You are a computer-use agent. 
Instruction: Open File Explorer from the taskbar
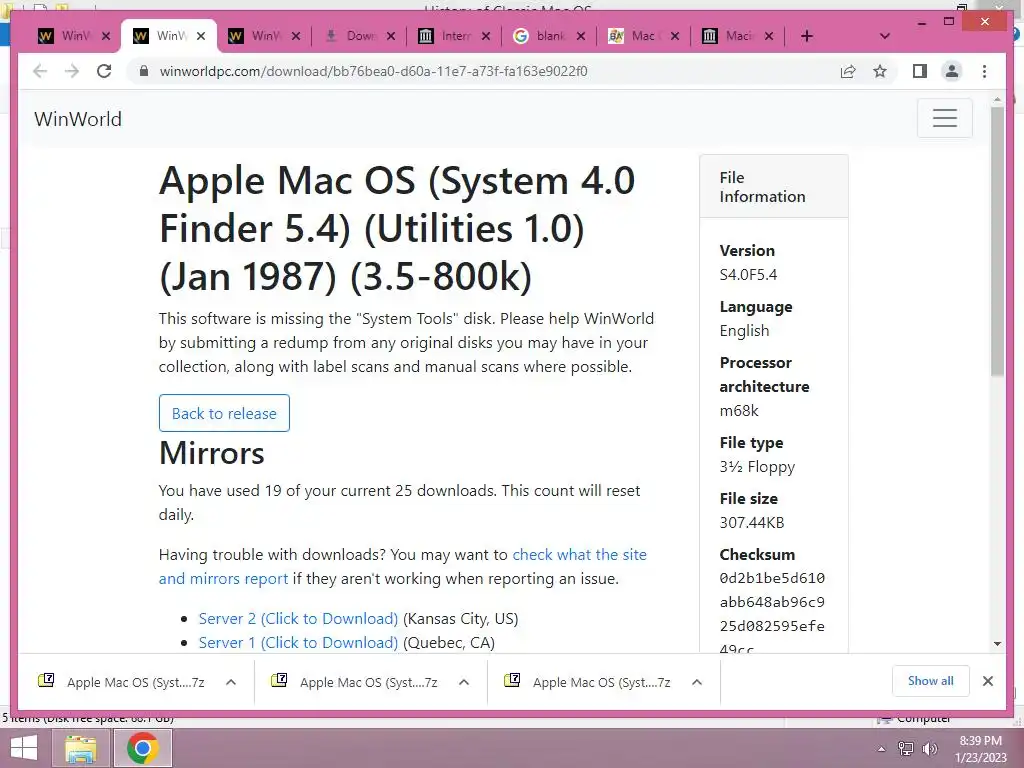80,748
